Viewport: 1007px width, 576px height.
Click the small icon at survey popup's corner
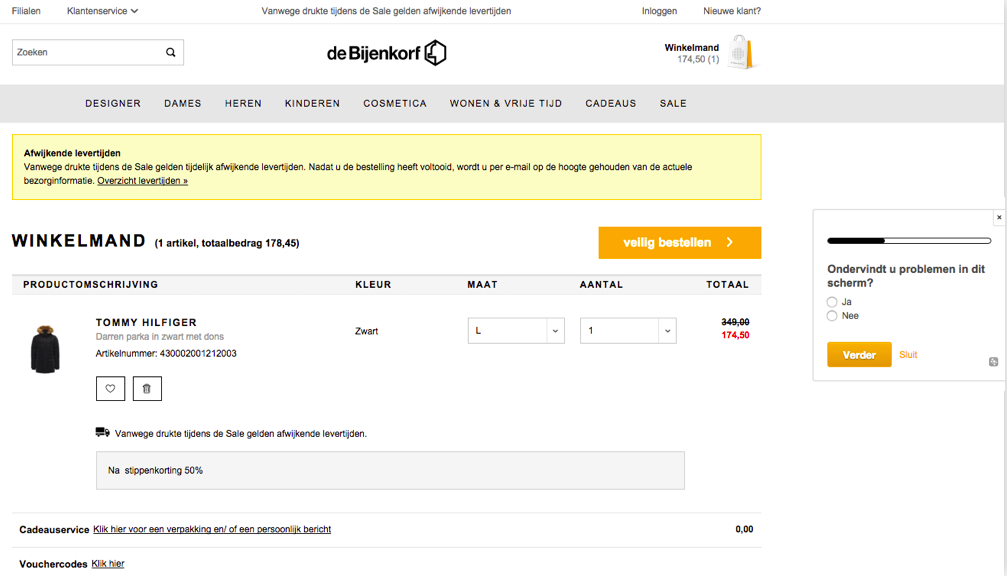click(x=994, y=362)
